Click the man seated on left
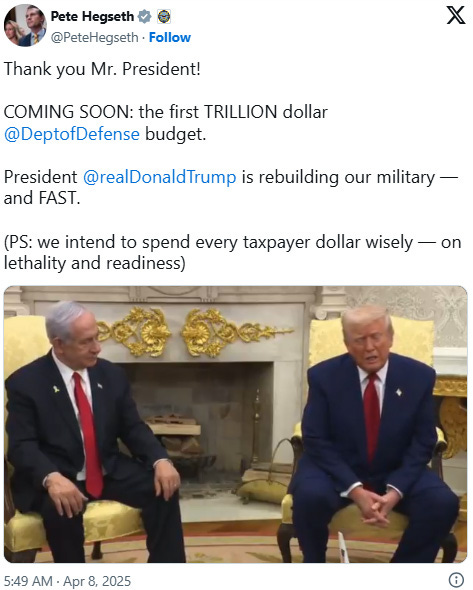 pyautogui.click(x=88, y=433)
